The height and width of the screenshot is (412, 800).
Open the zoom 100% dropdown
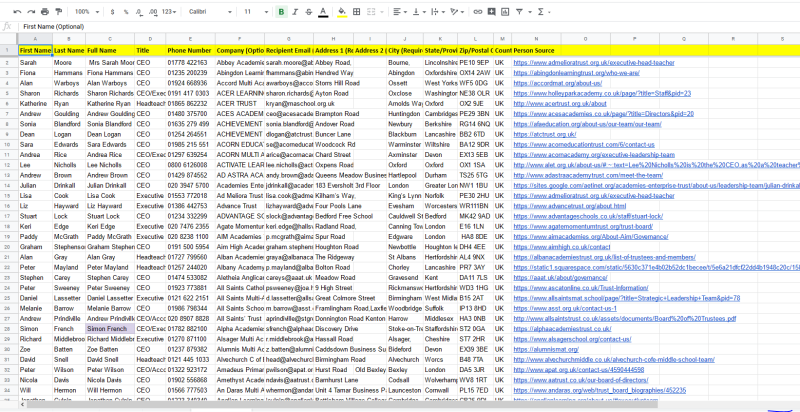pos(86,12)
